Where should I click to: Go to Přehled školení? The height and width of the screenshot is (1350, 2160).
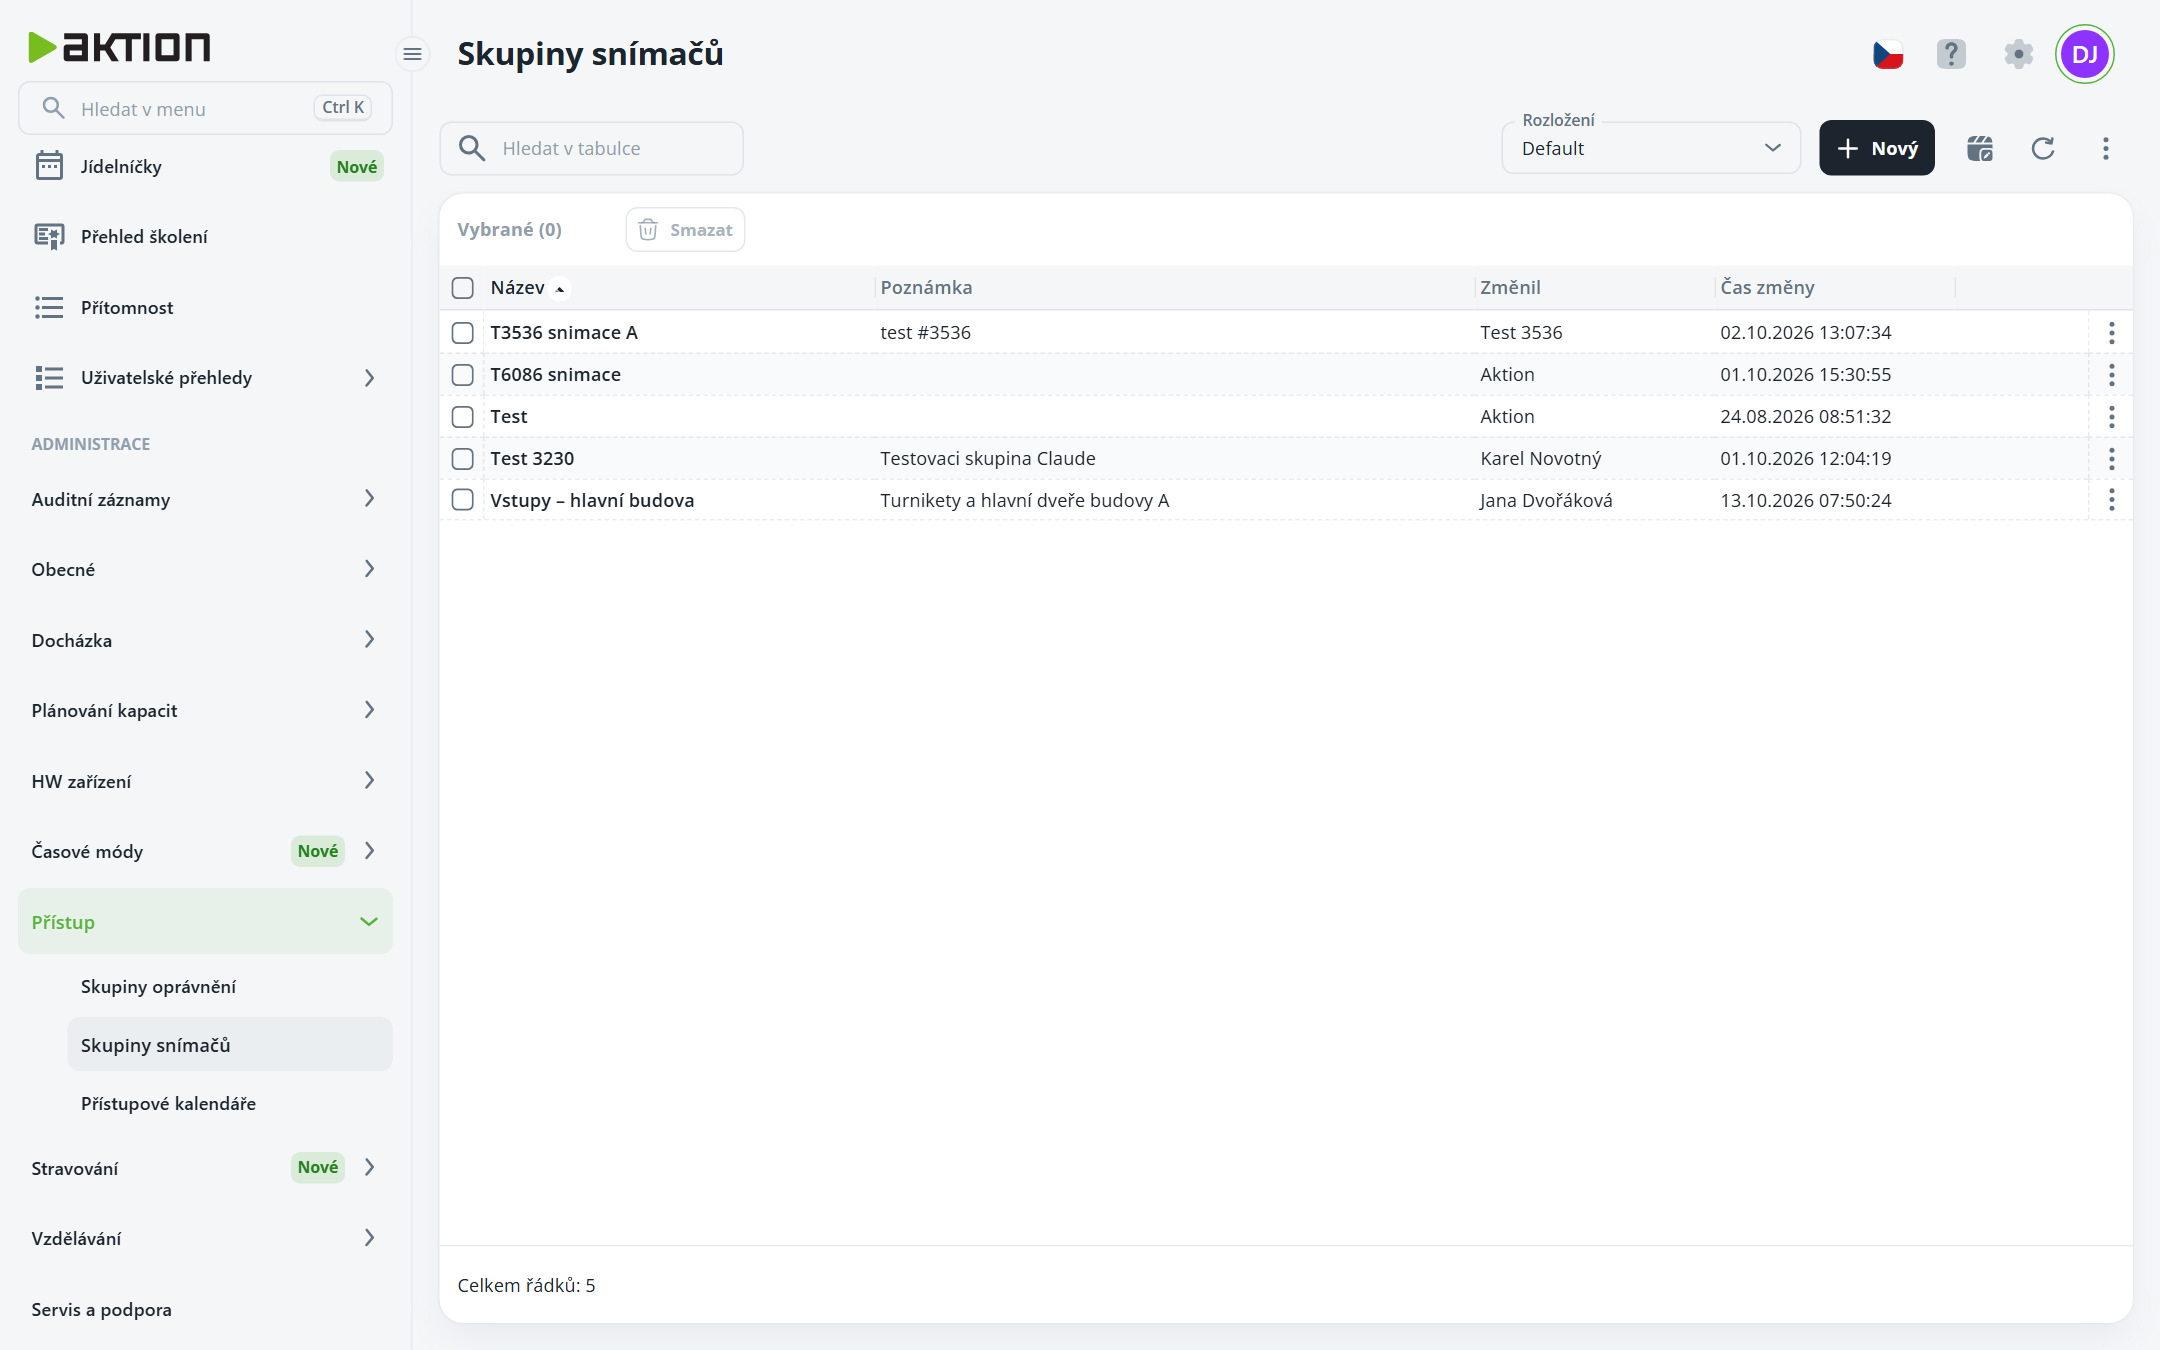coord(205,237)
